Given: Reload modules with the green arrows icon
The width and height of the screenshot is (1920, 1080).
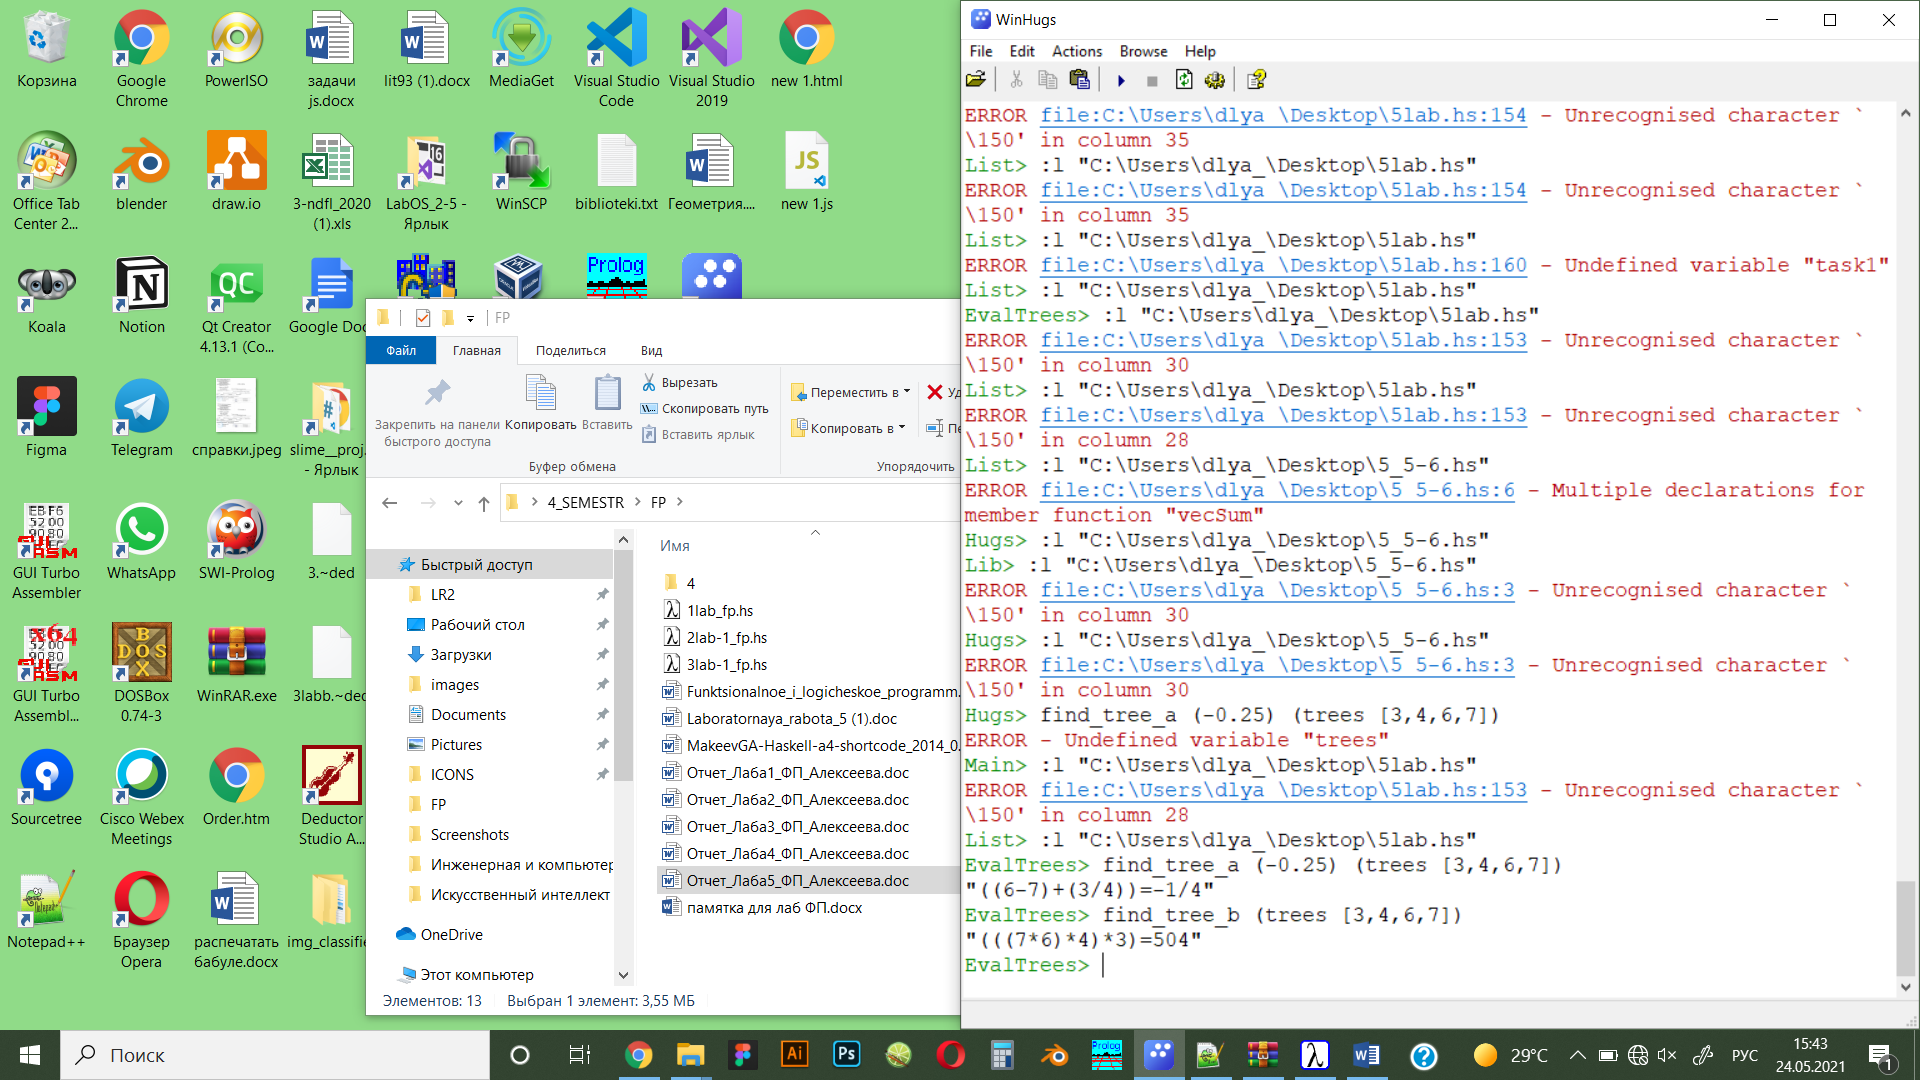Looking at the screenshot, I should (x=1184, y=80).
